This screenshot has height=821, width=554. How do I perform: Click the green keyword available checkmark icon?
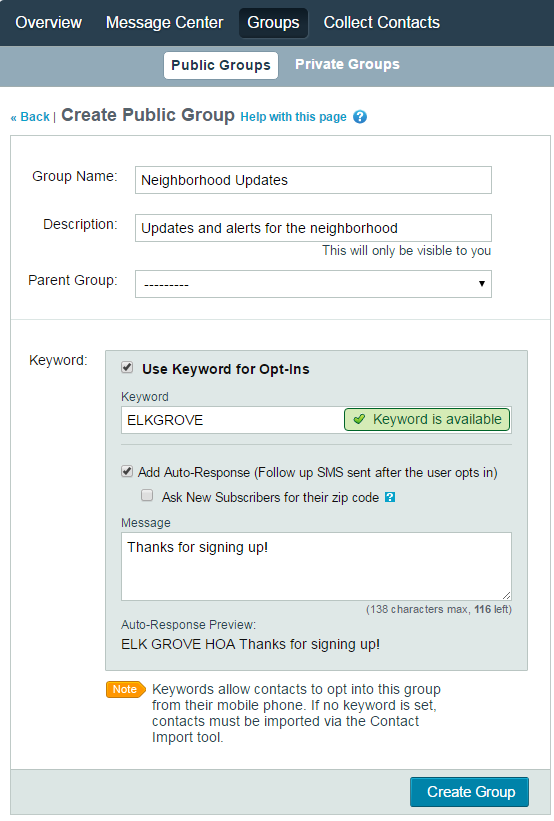(x=359, y=419)
